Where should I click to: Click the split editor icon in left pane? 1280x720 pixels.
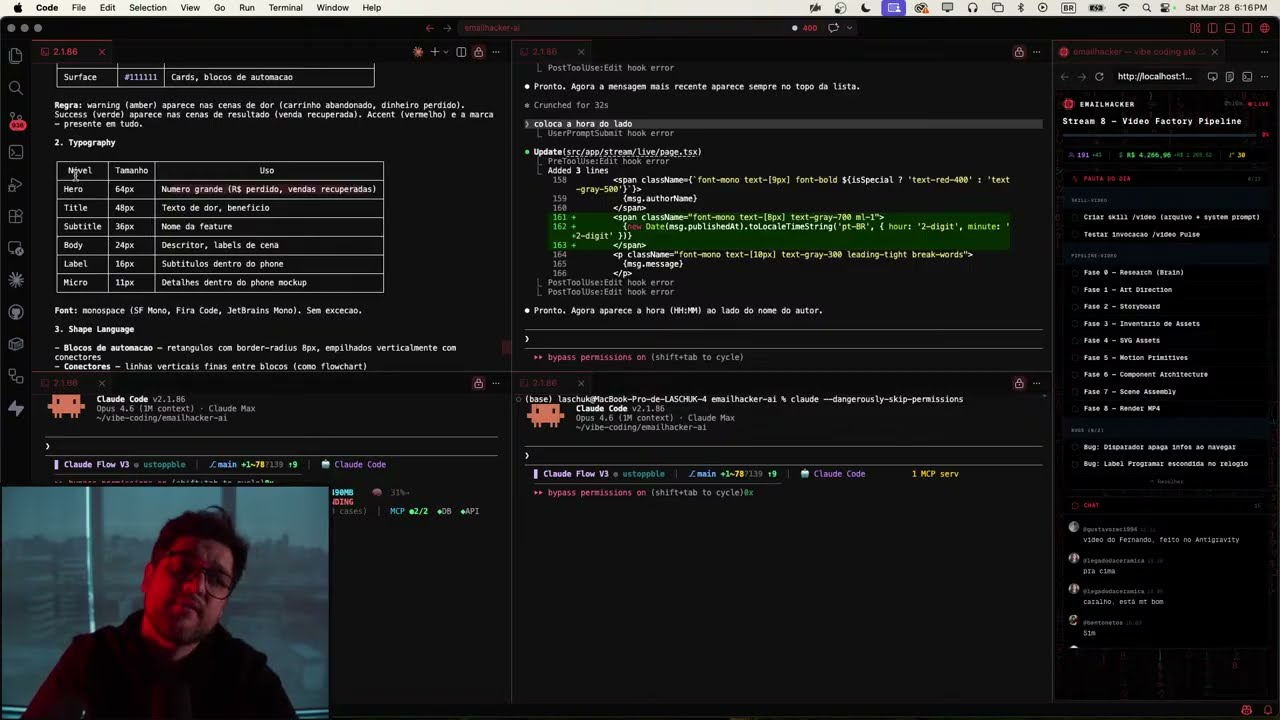[x=461, y=51]
